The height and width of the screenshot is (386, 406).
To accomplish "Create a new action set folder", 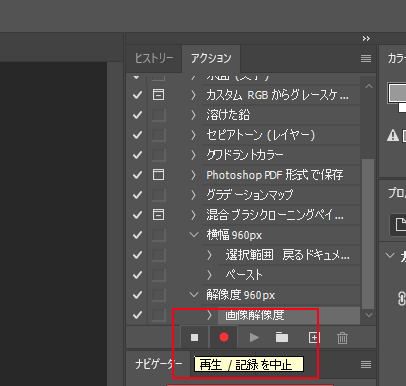I will (282, 338).
